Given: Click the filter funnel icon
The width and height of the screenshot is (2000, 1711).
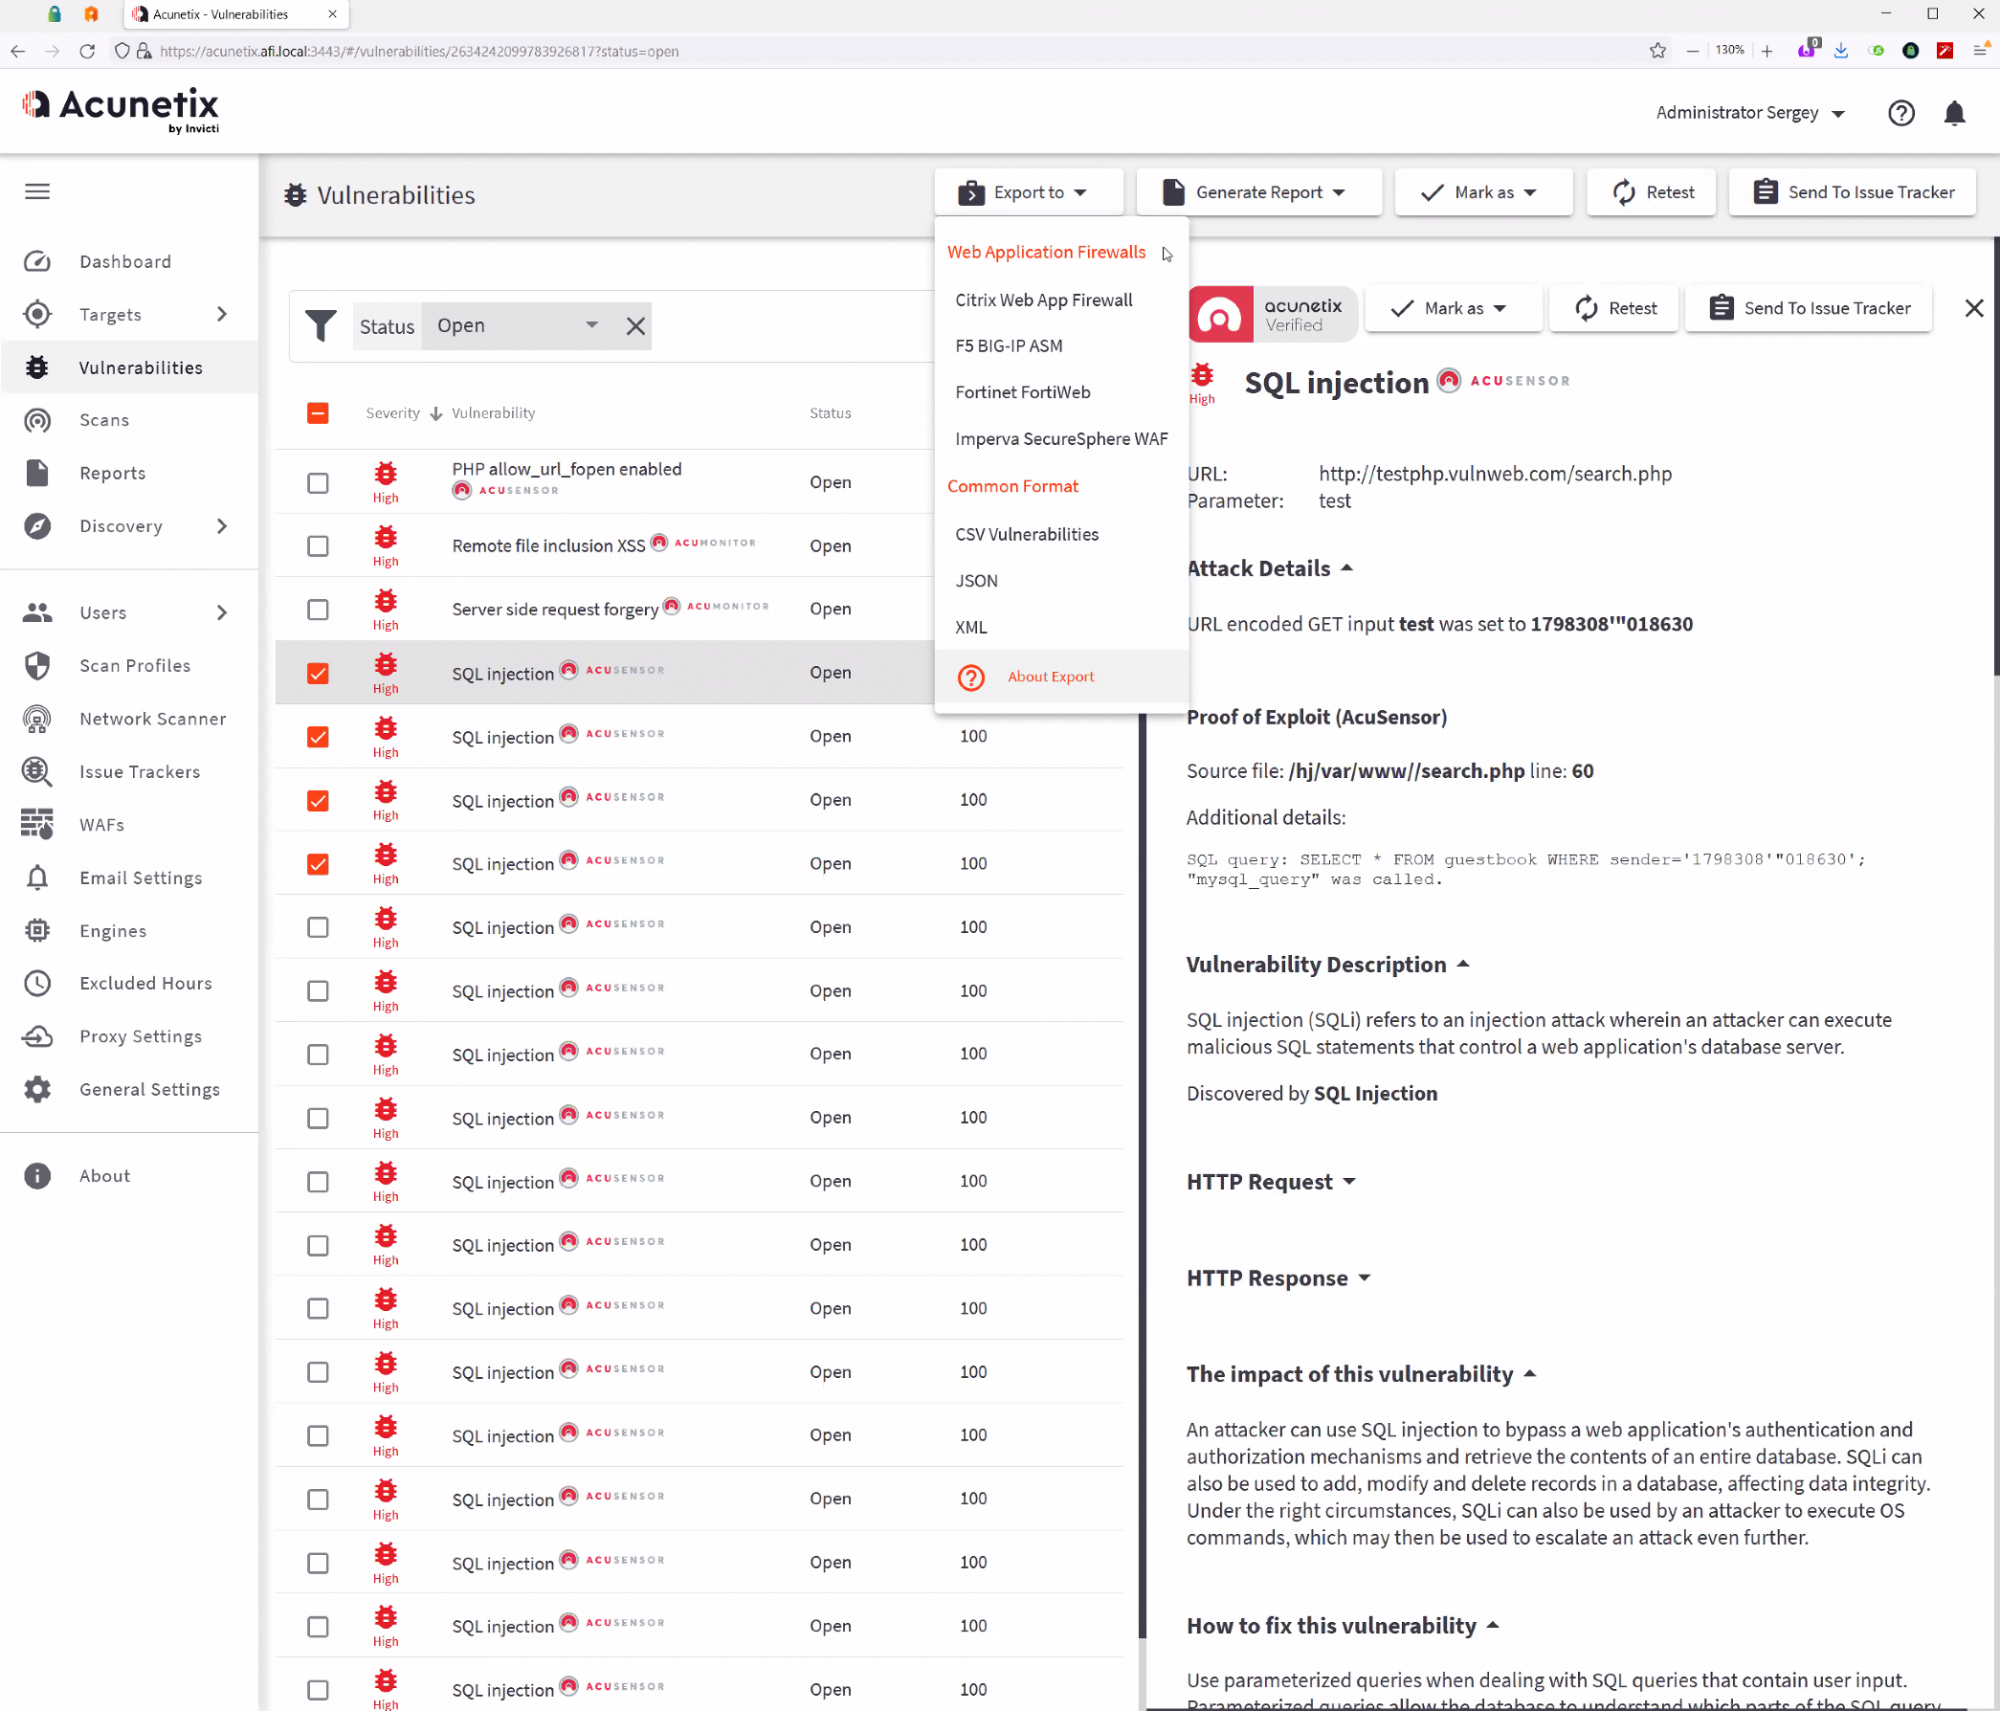Looking at the screenshot, I should click(x=320, y=326).
